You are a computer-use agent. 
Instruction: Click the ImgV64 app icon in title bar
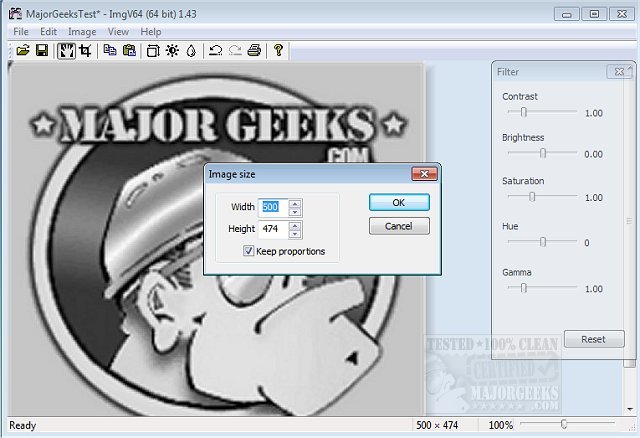[x=15, y=13]
